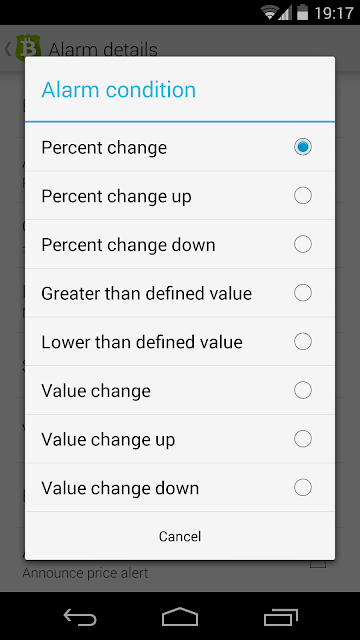Toggle the Announce price alert checkbox
The width and height of the screenshot is (360, 640).
tap(318, 564)
